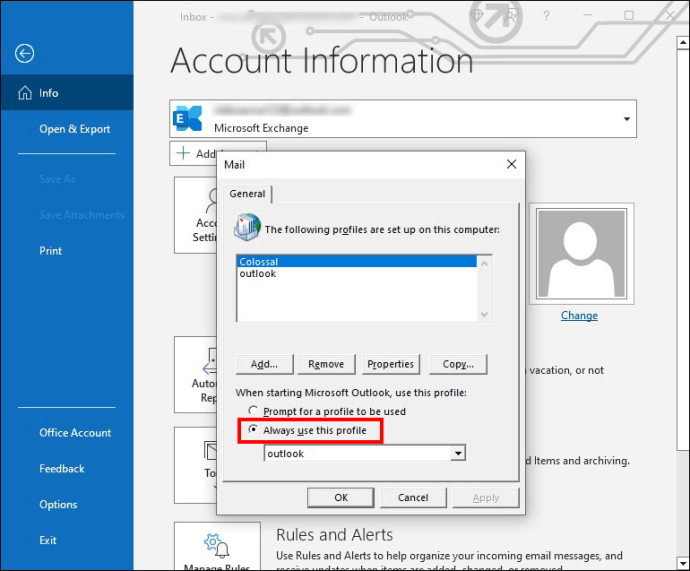Click the Apply button
Image resolution: width=690 pixels, height=571 pixels.
click(486, 498)
